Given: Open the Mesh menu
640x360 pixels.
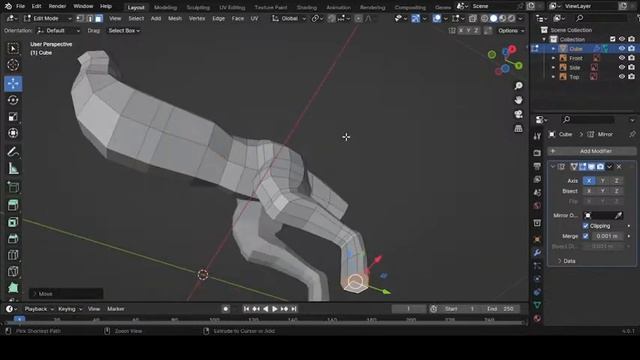Looking at the screenshot, I should point(175,18).
